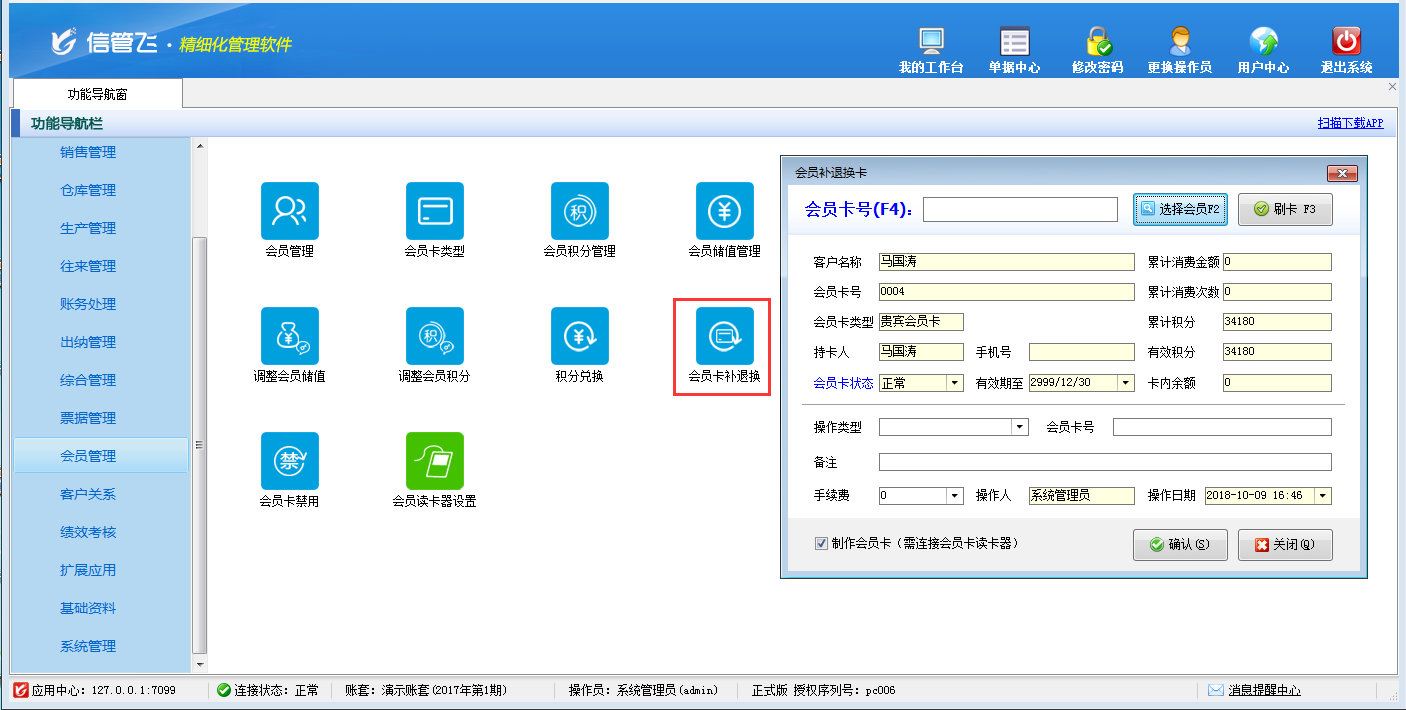Click the 调整会员储值 icon
The width and height of the screenshot is (1406, 710).
point(289,336)
